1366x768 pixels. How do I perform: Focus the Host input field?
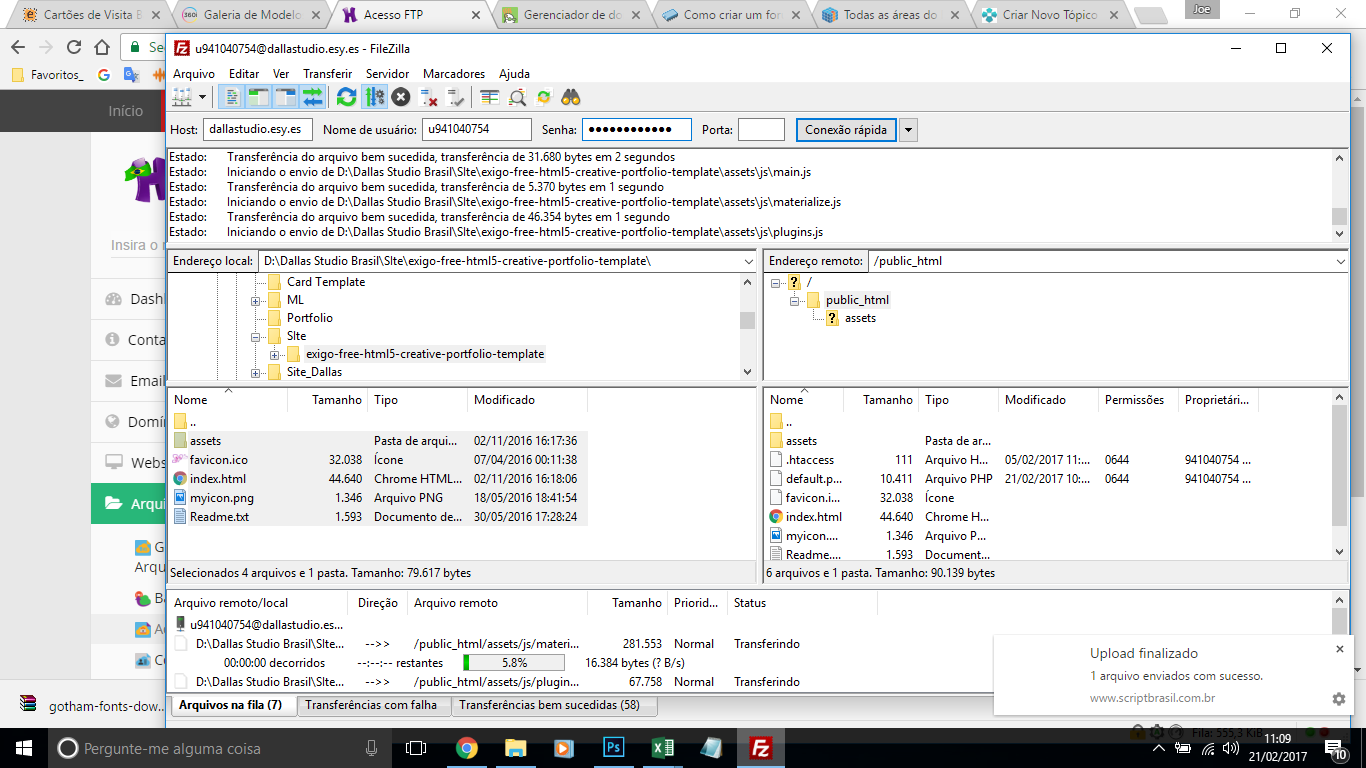click(258, 129)
